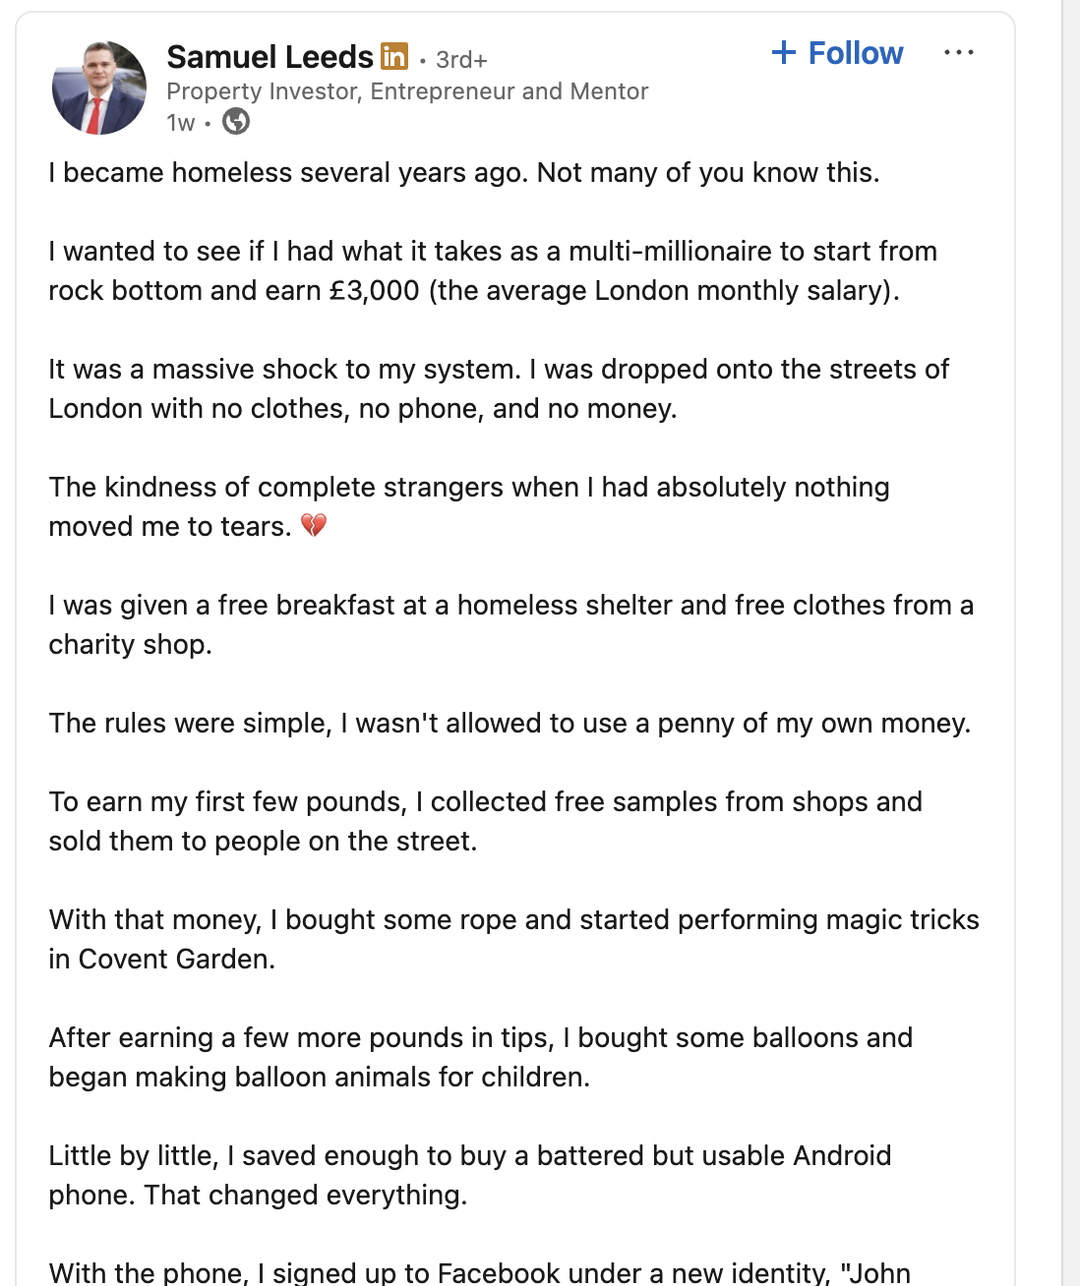Click the Property Investor, Entrepreneur and Mentor headline
1080x1286 pixels.
[x=407, y=91]
